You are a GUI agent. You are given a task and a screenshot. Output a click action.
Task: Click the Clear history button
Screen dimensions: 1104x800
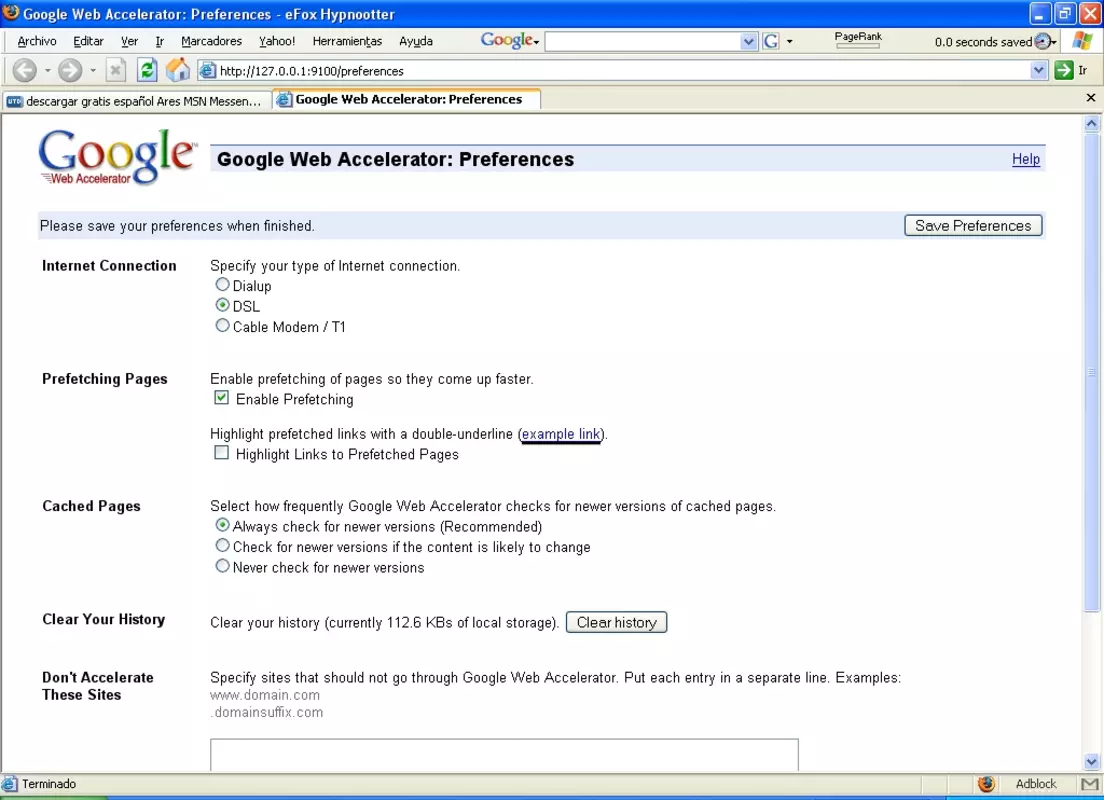616,623
